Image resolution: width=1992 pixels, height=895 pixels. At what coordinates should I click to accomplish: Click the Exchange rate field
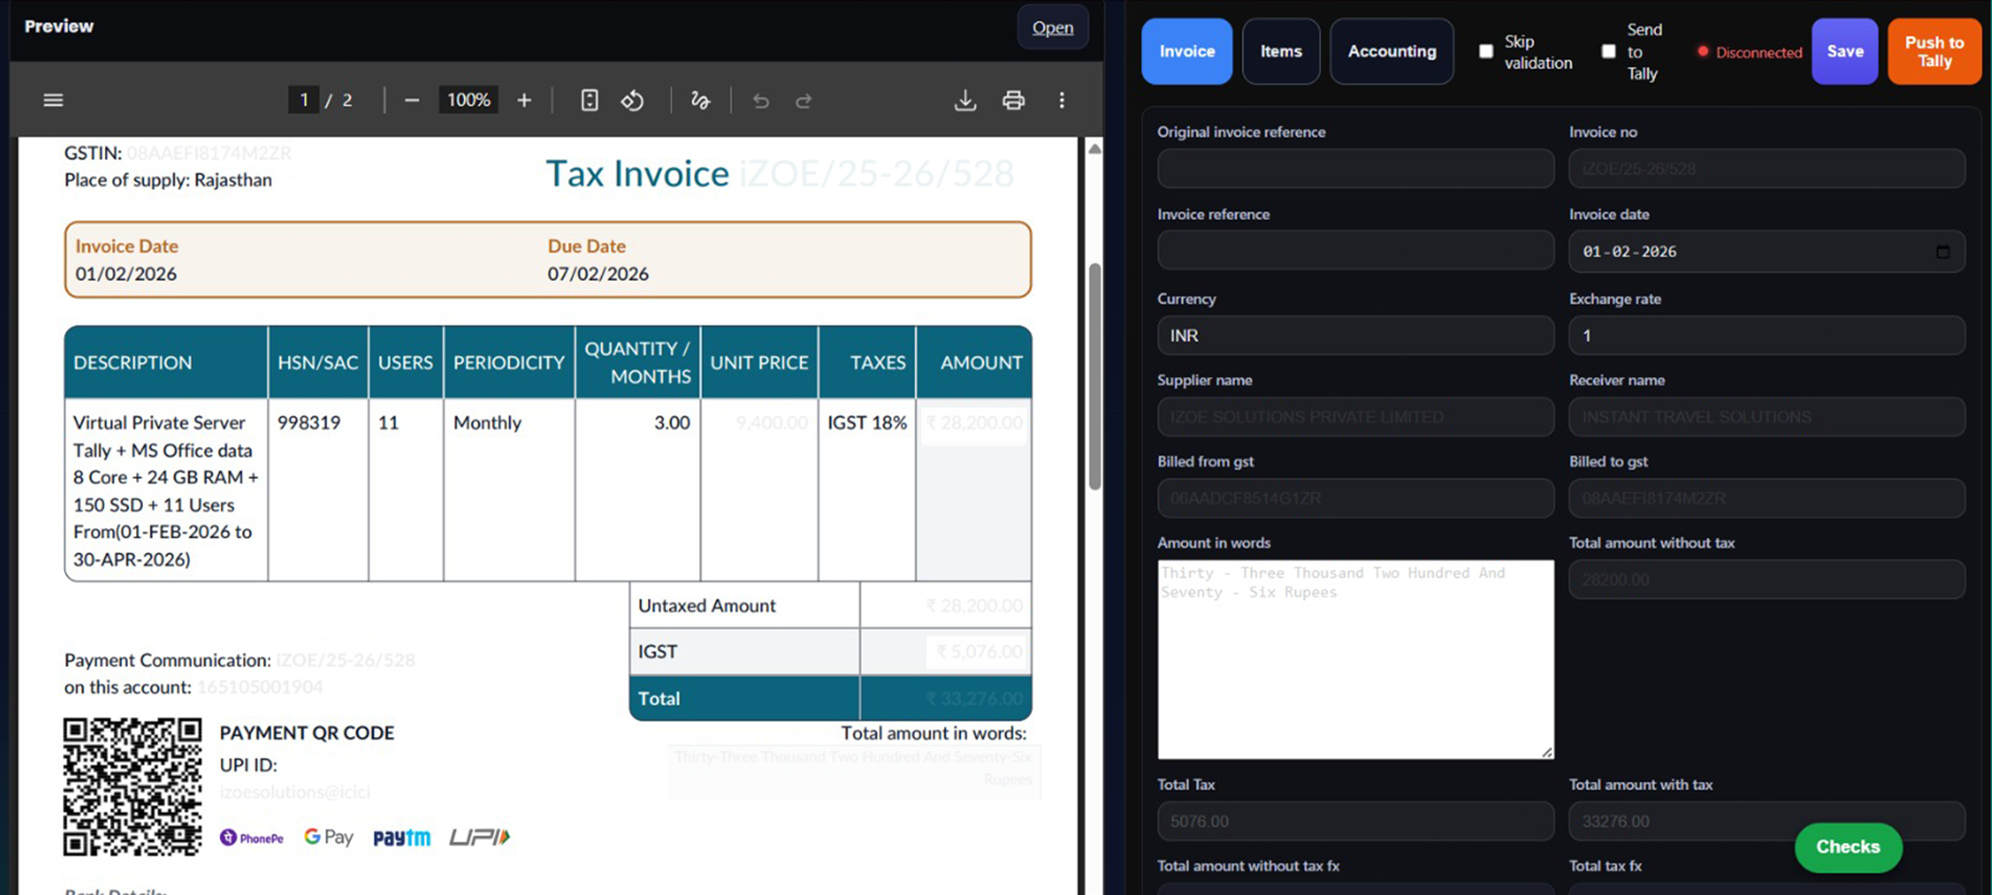[x=1766, y=335]
